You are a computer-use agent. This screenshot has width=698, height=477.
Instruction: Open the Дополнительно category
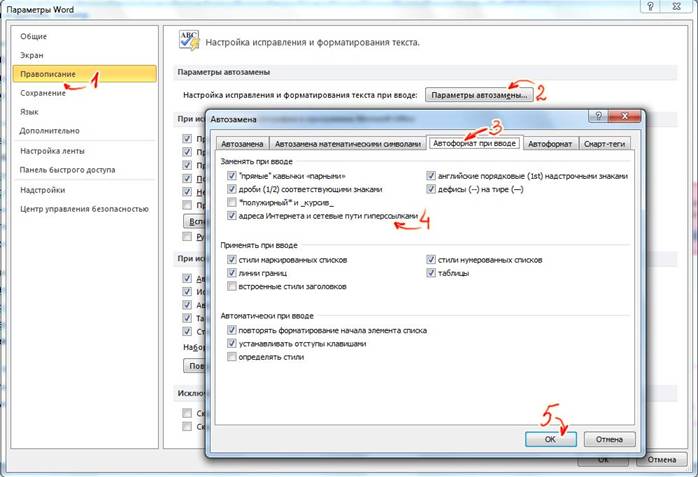pyautogui.click(x=49, y=131)
